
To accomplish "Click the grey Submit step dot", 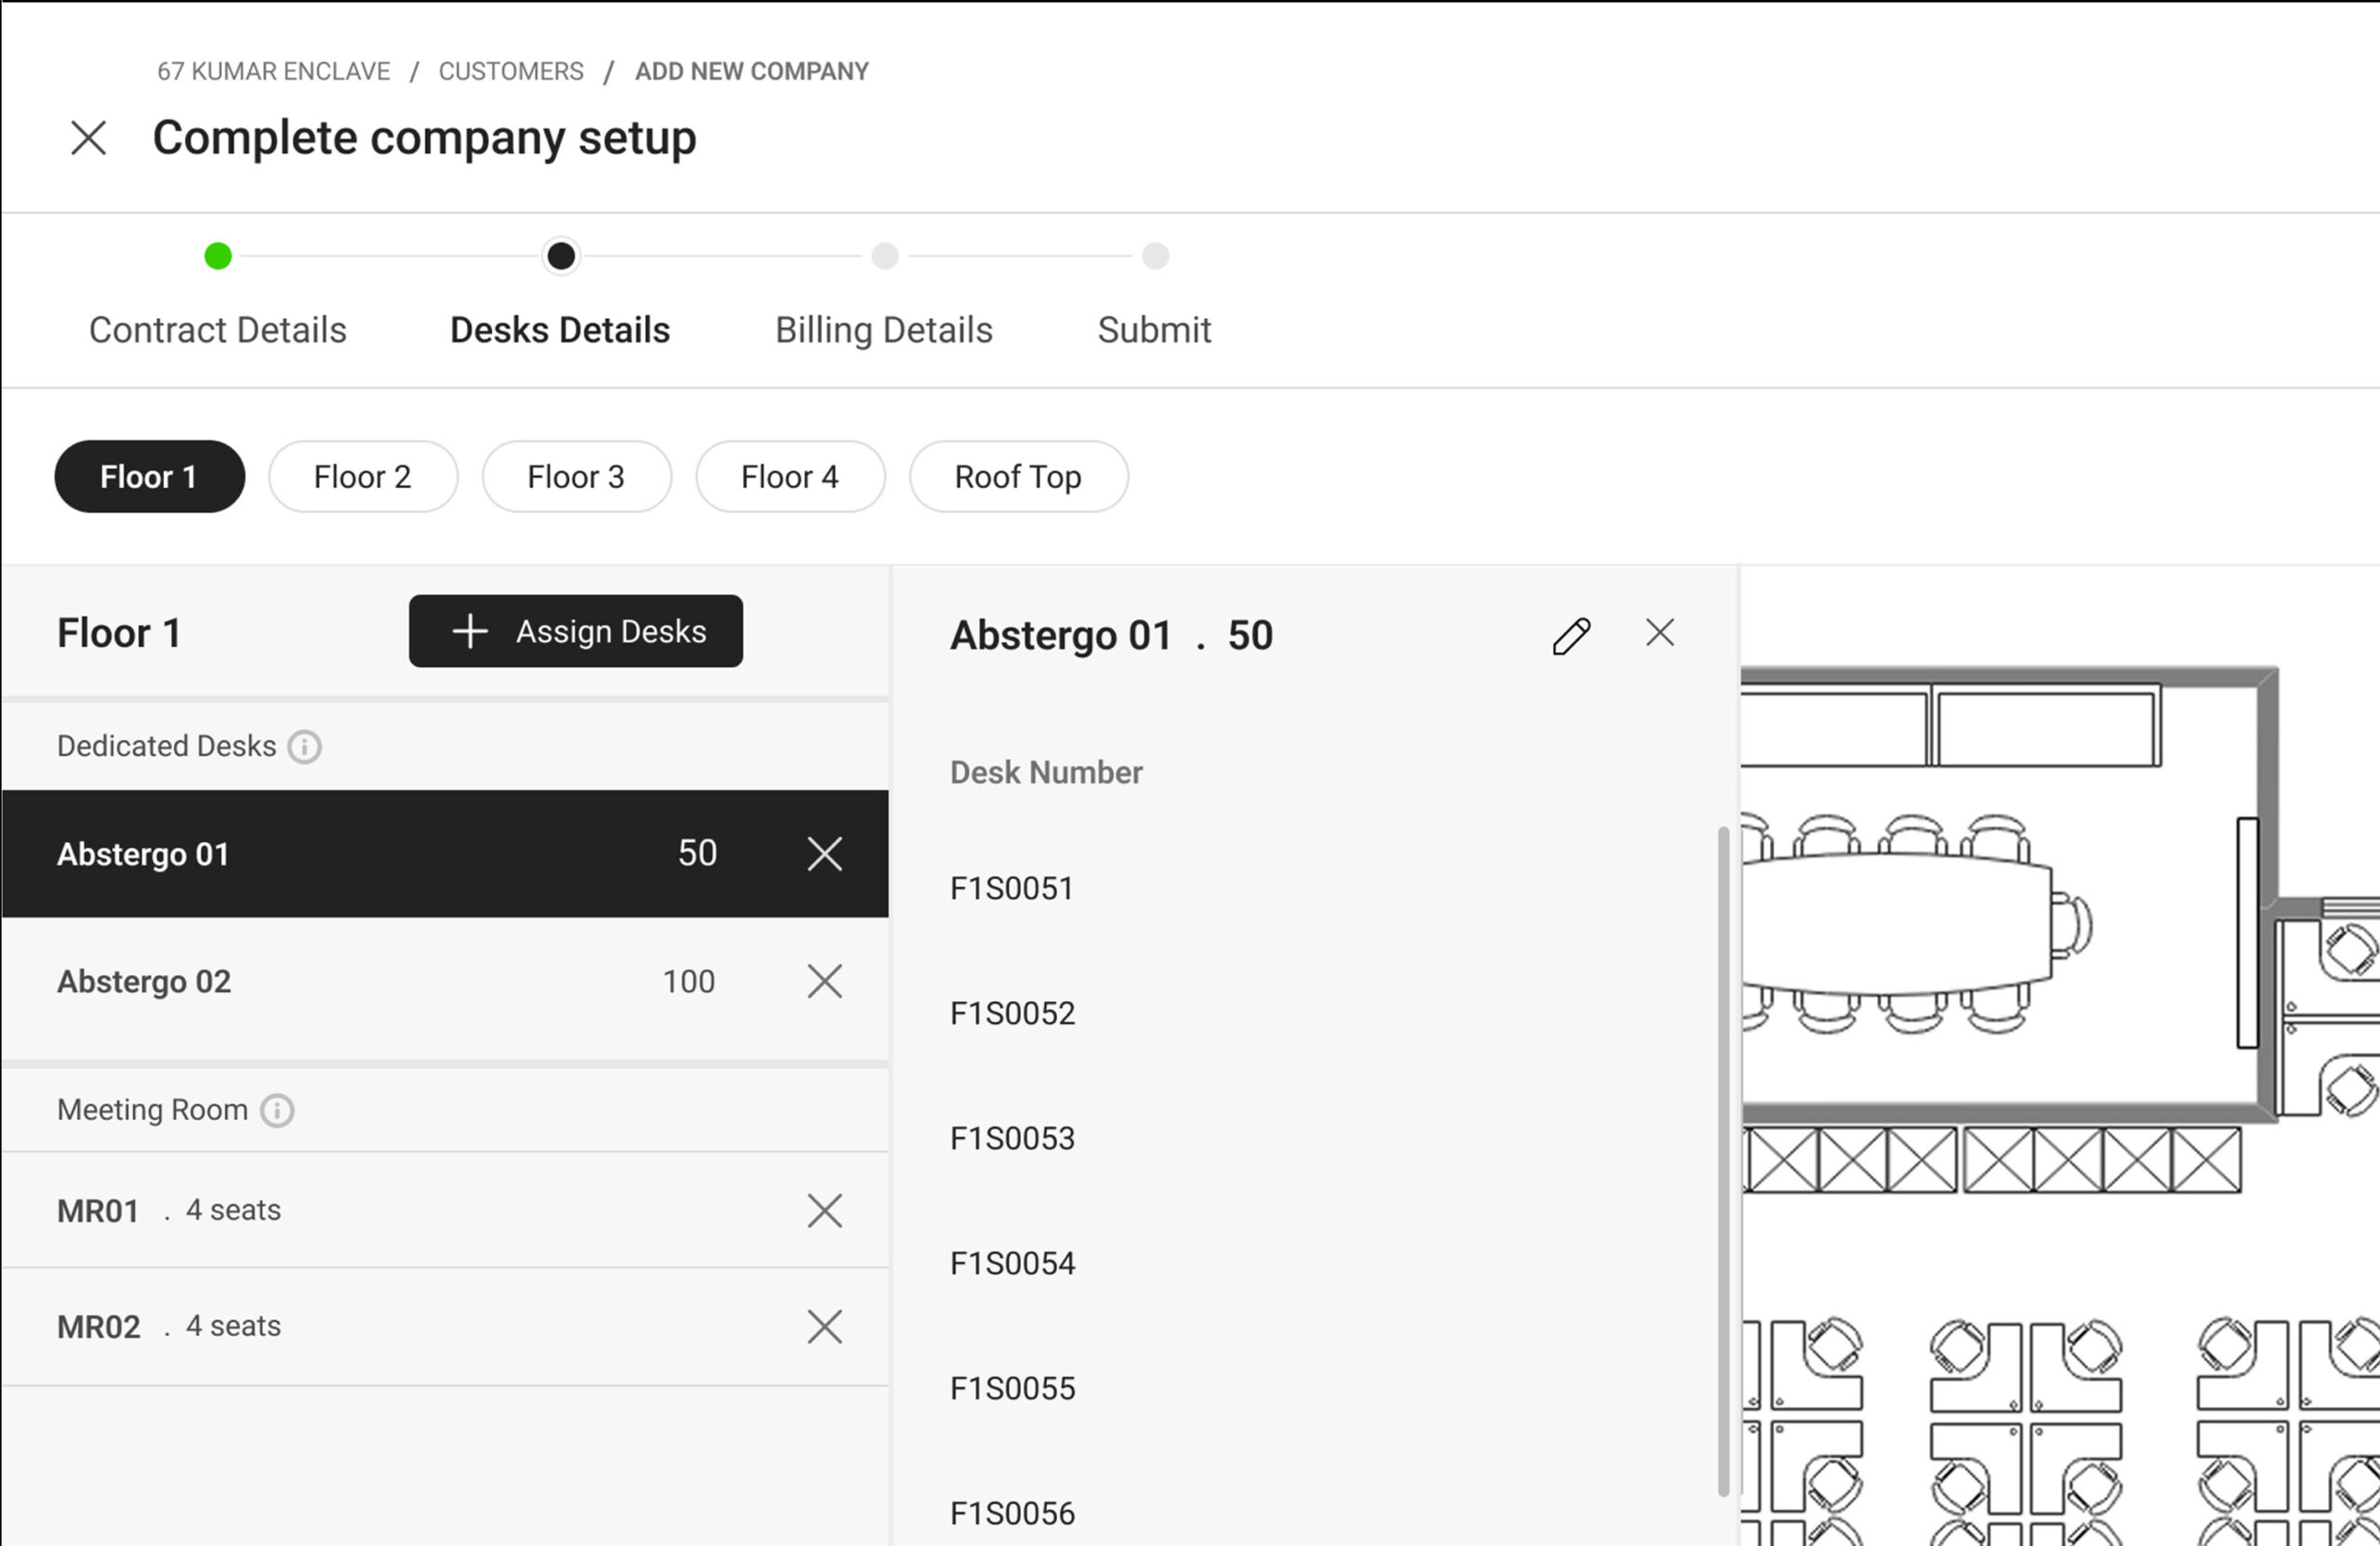I will (x=1156, y=257).
